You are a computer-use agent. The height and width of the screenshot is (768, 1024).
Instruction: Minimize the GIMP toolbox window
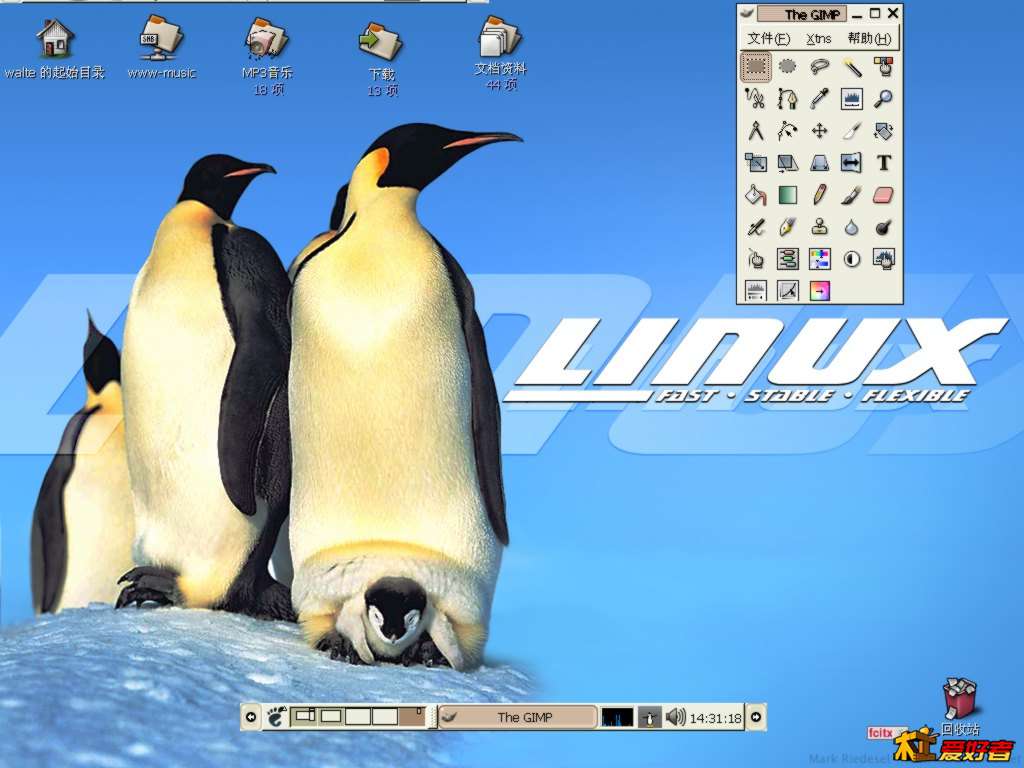click(857, 14)
